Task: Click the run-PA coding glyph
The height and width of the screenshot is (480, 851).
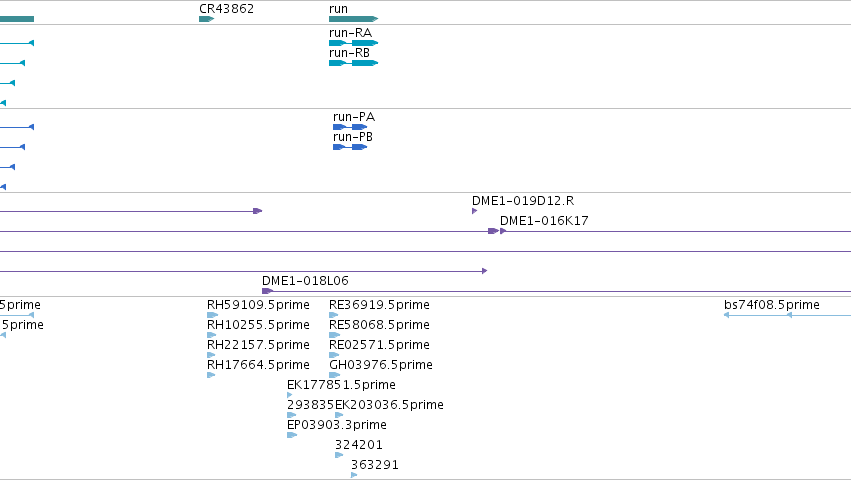Action: pos(350,127)
